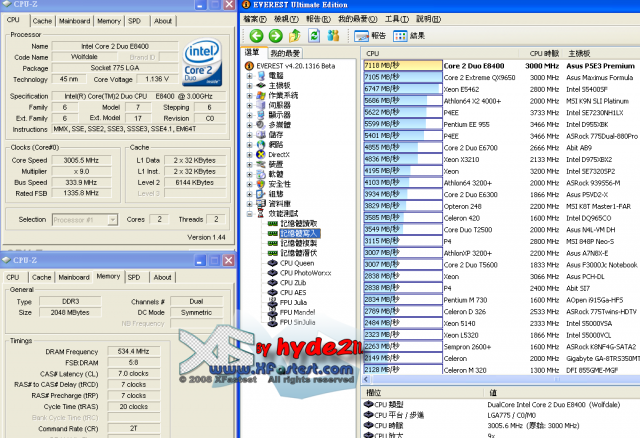Click the green Back arrow in EVEREST toolbar

pos(256,36)
